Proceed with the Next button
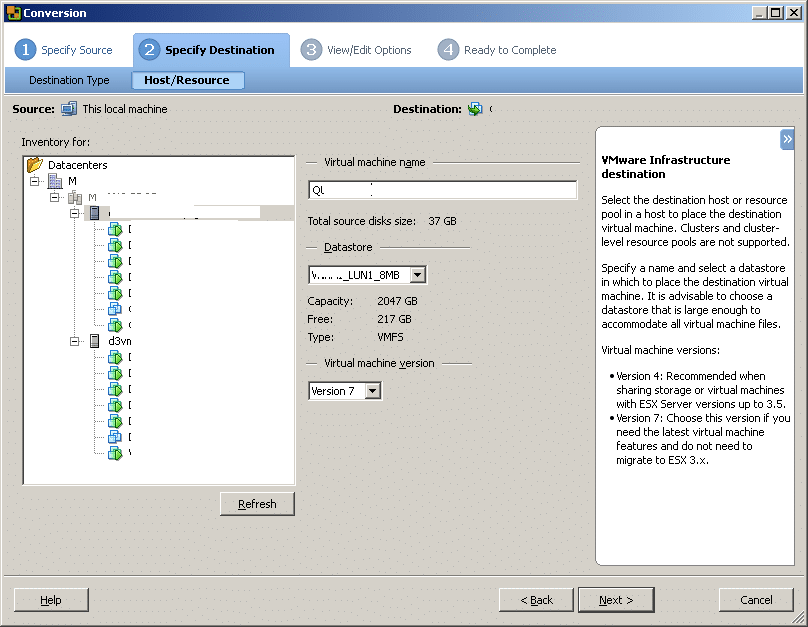This screenshot has width=808, height=627. [x=616, y=600]
